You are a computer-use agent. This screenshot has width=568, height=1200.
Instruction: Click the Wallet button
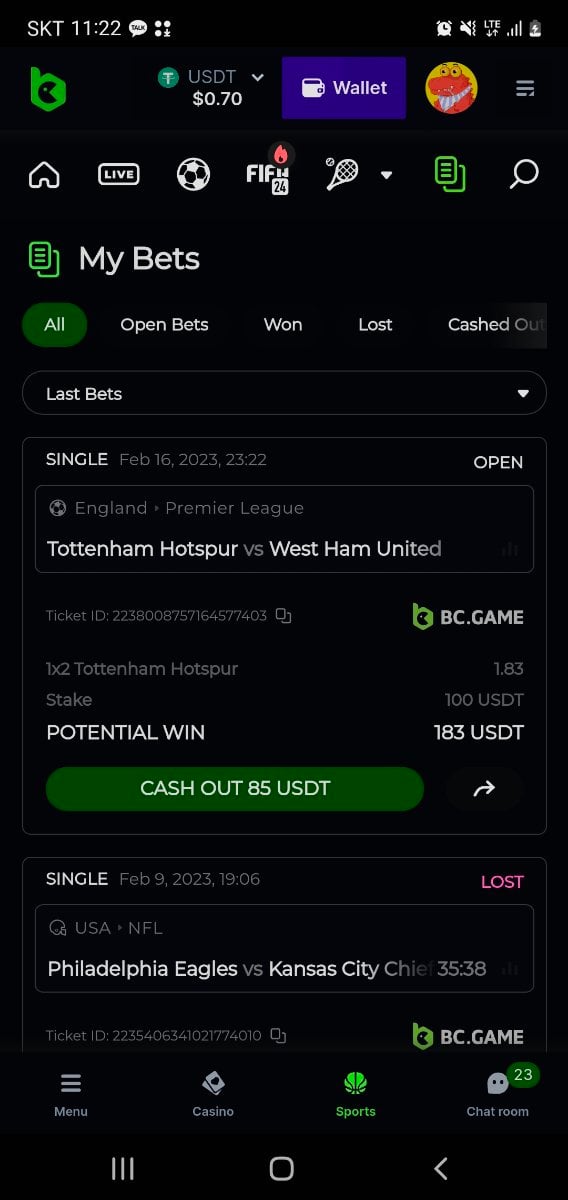pyautogui.click(x=344, y=88)
